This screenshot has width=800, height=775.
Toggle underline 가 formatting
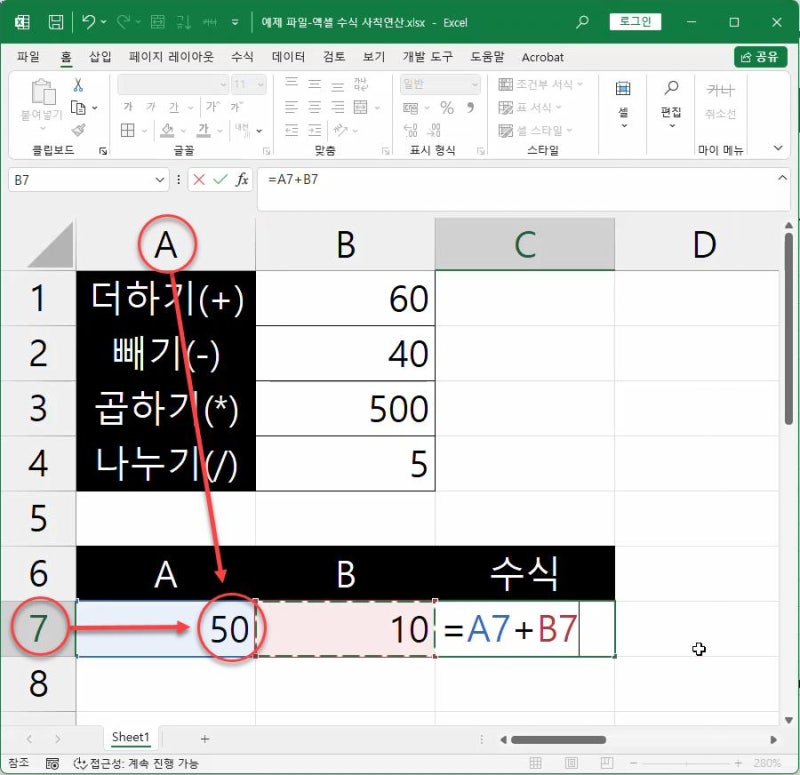click(173, 107)
